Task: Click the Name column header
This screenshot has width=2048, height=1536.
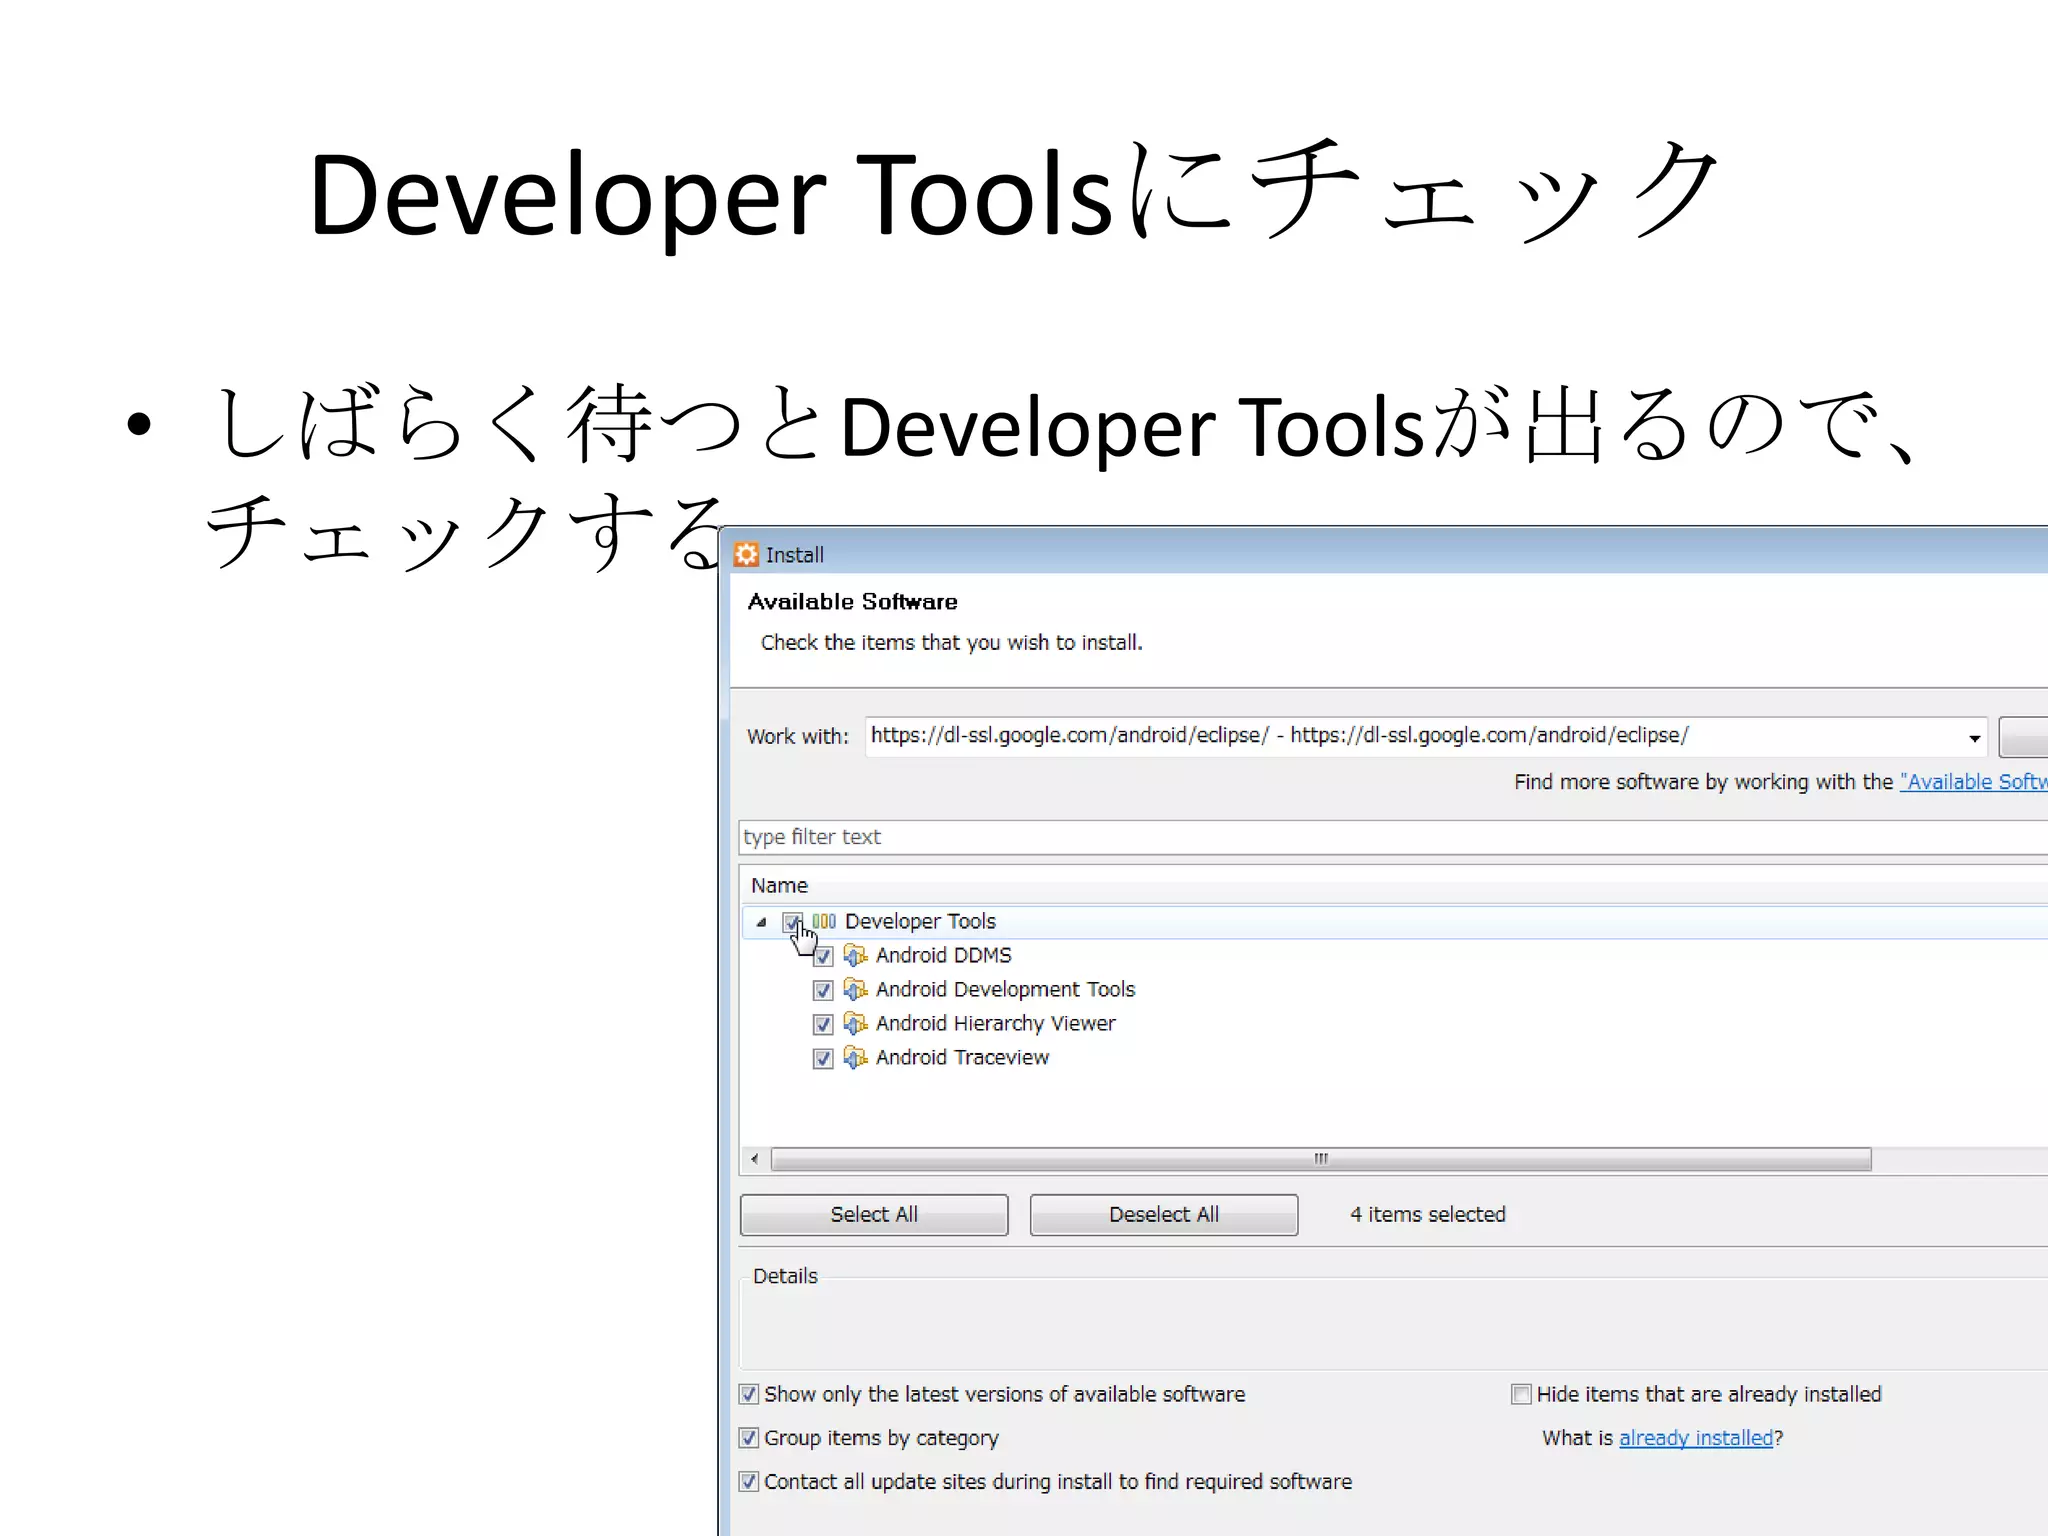Action: pyautogui.click(x=1393, y=885)
